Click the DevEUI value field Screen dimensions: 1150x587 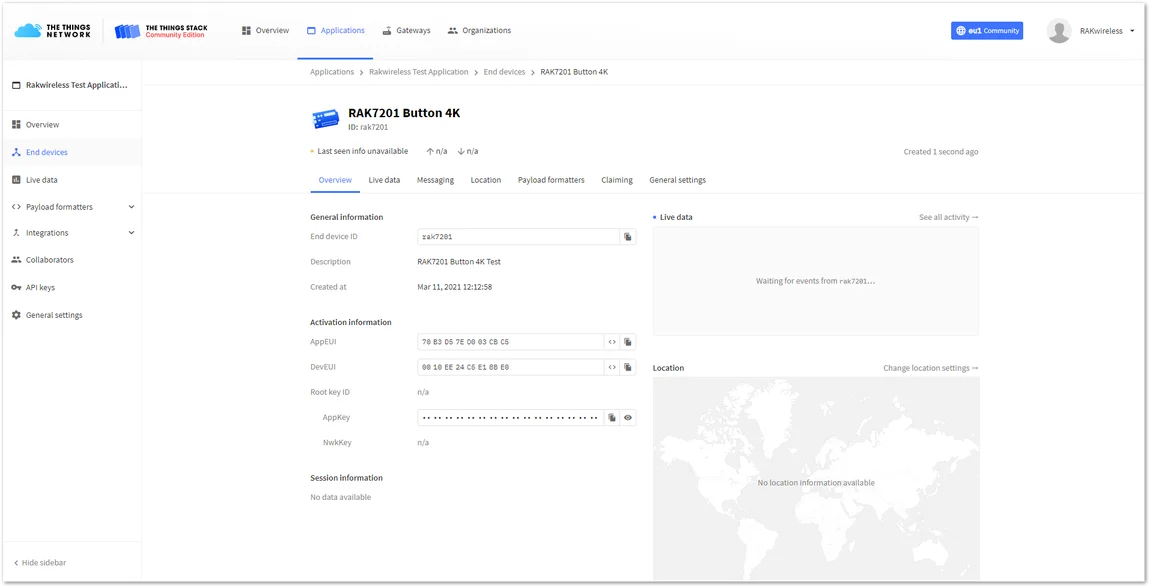point(510,367)
